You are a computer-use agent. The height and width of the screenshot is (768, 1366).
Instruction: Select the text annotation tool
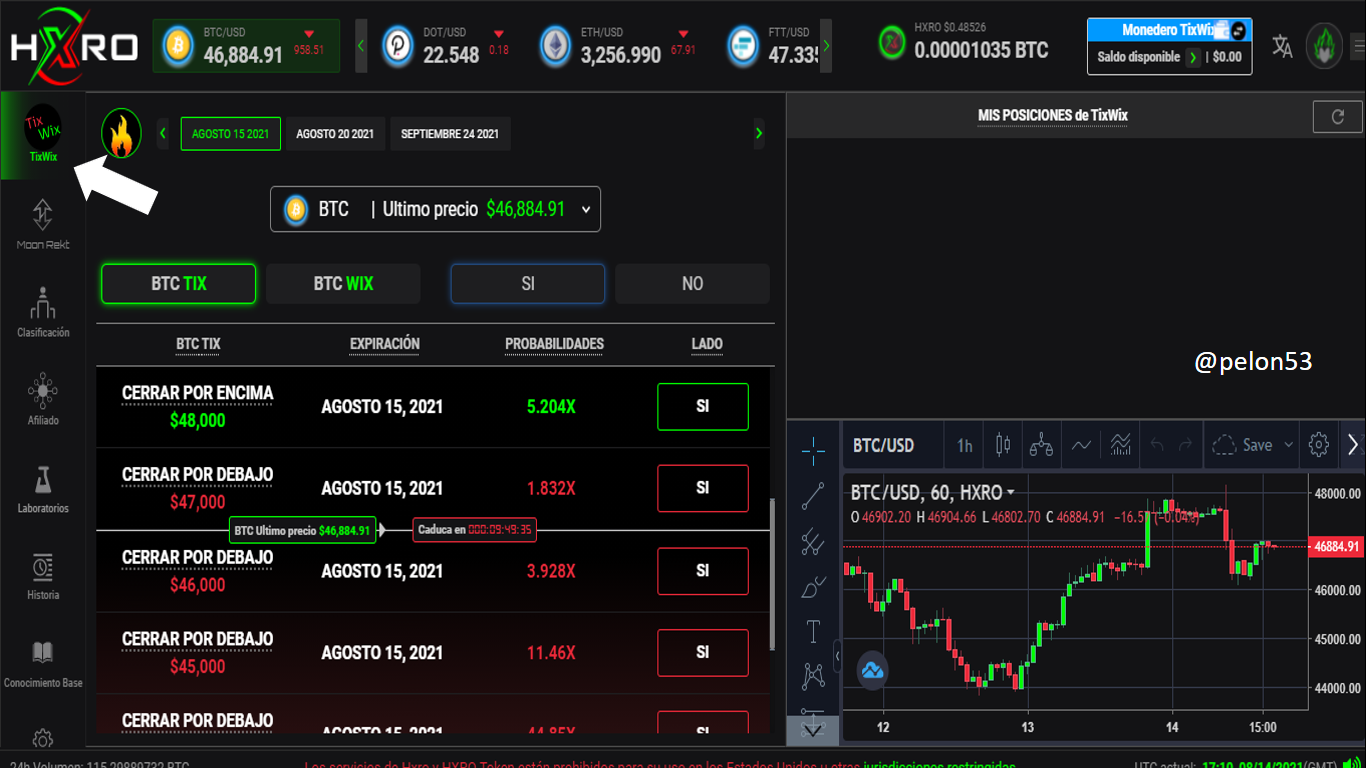(x=813, y=632)
